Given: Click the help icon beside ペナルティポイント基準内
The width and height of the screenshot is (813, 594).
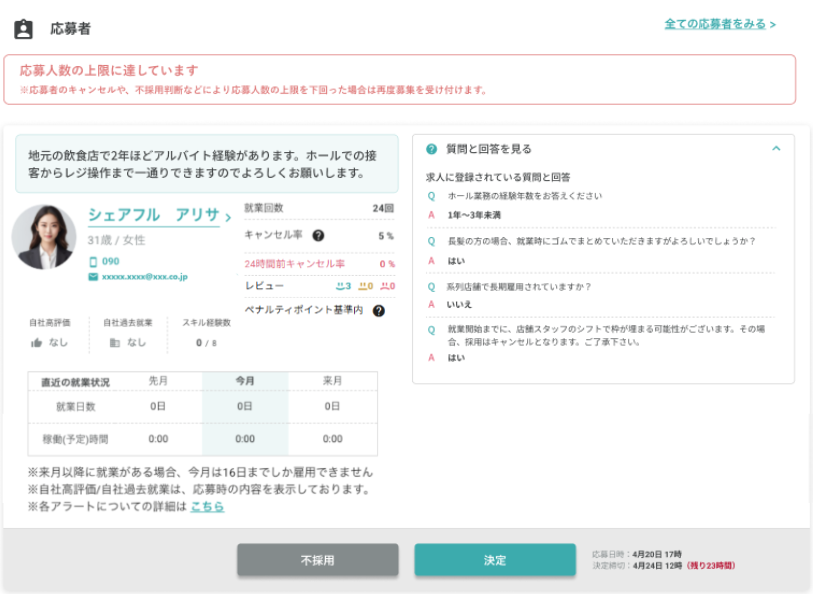Looking at the screenshot, I should tap(379, 311).
